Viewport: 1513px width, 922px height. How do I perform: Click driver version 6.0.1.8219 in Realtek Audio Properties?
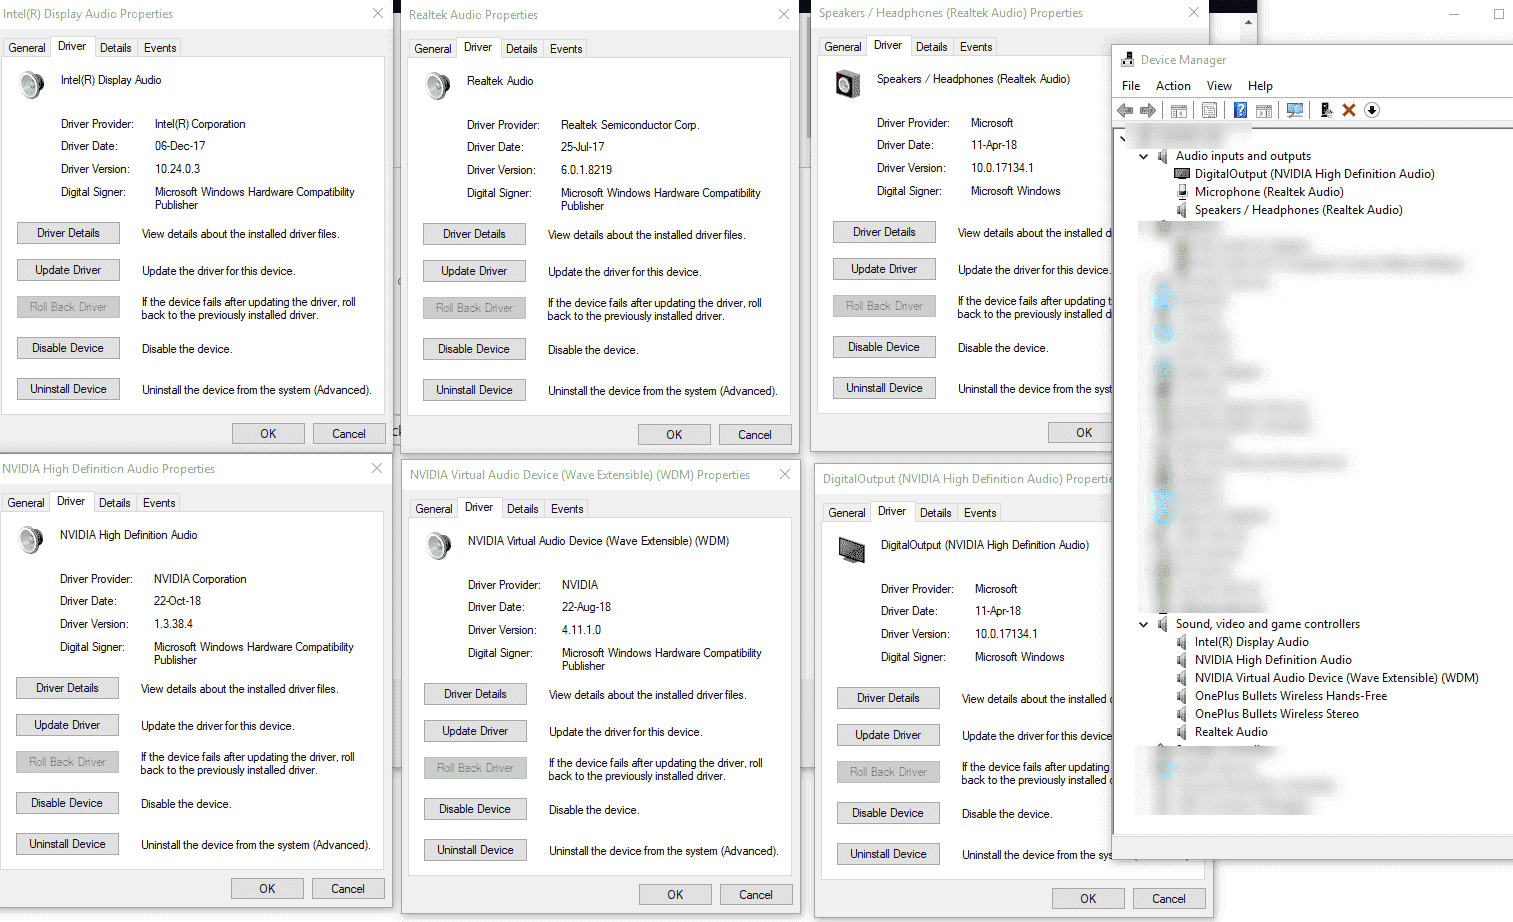click(x=586, y=170)
